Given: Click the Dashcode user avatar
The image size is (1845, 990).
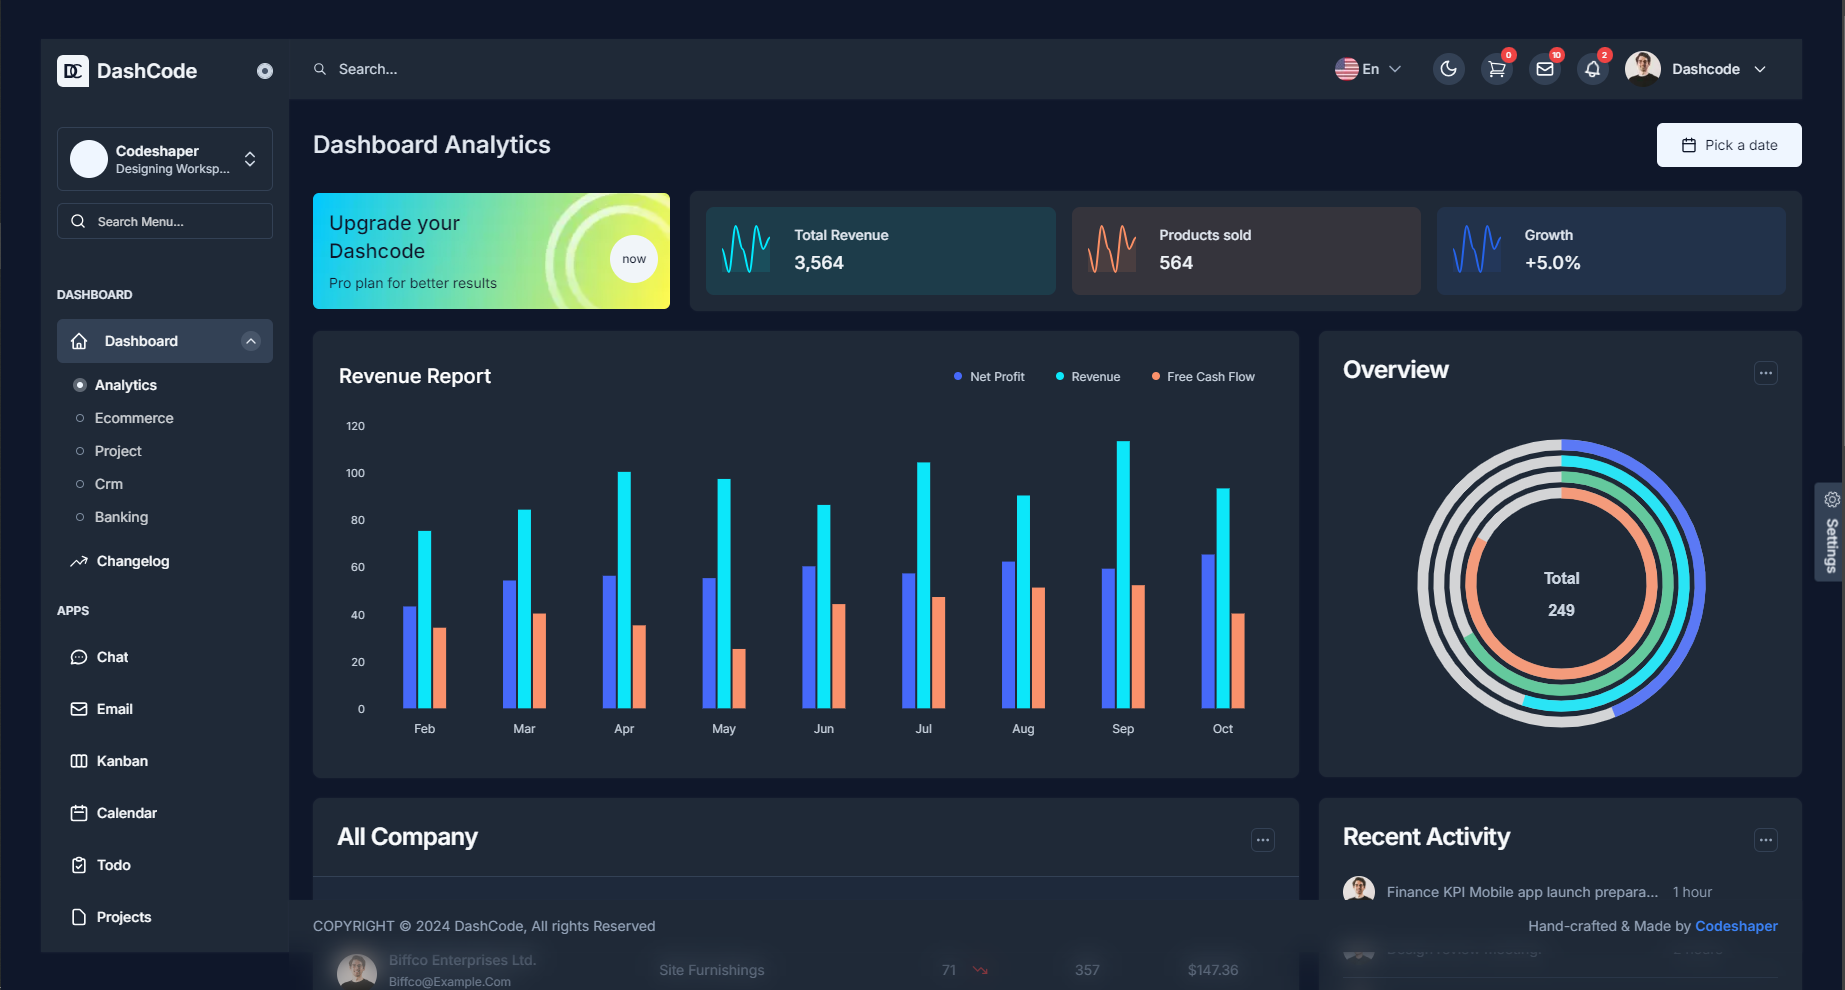Looking at the screenshot, I should click(x=1643, y=69).
